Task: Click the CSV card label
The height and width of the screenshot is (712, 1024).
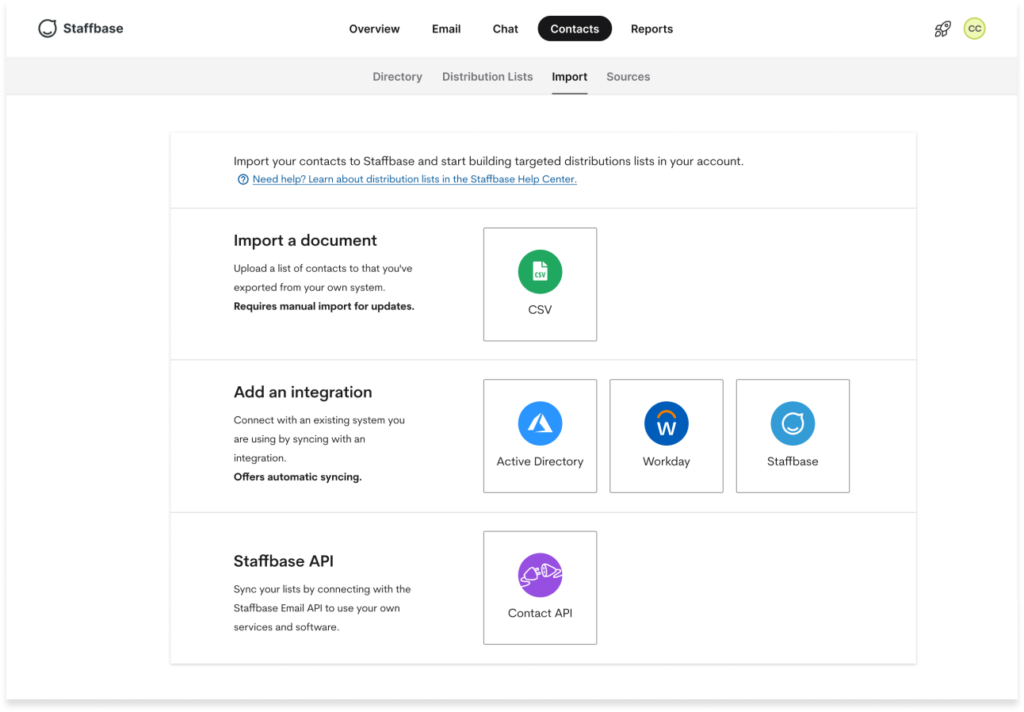Action: 540,309
